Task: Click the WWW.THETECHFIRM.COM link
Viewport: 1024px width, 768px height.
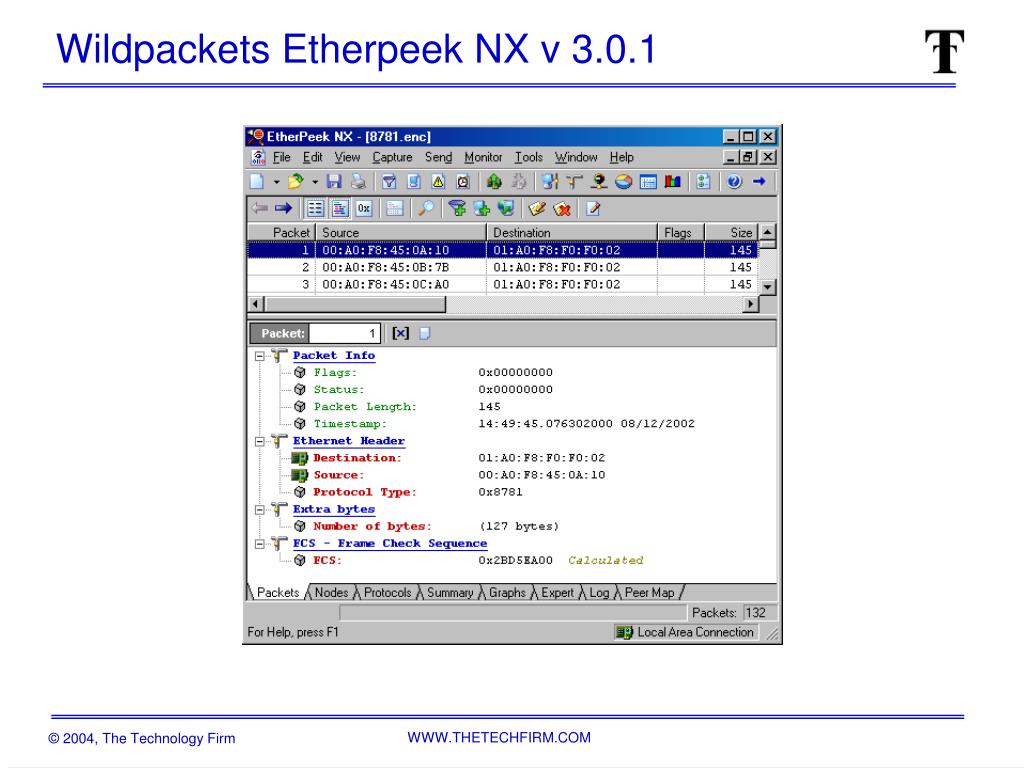Action: click(499, 737)
